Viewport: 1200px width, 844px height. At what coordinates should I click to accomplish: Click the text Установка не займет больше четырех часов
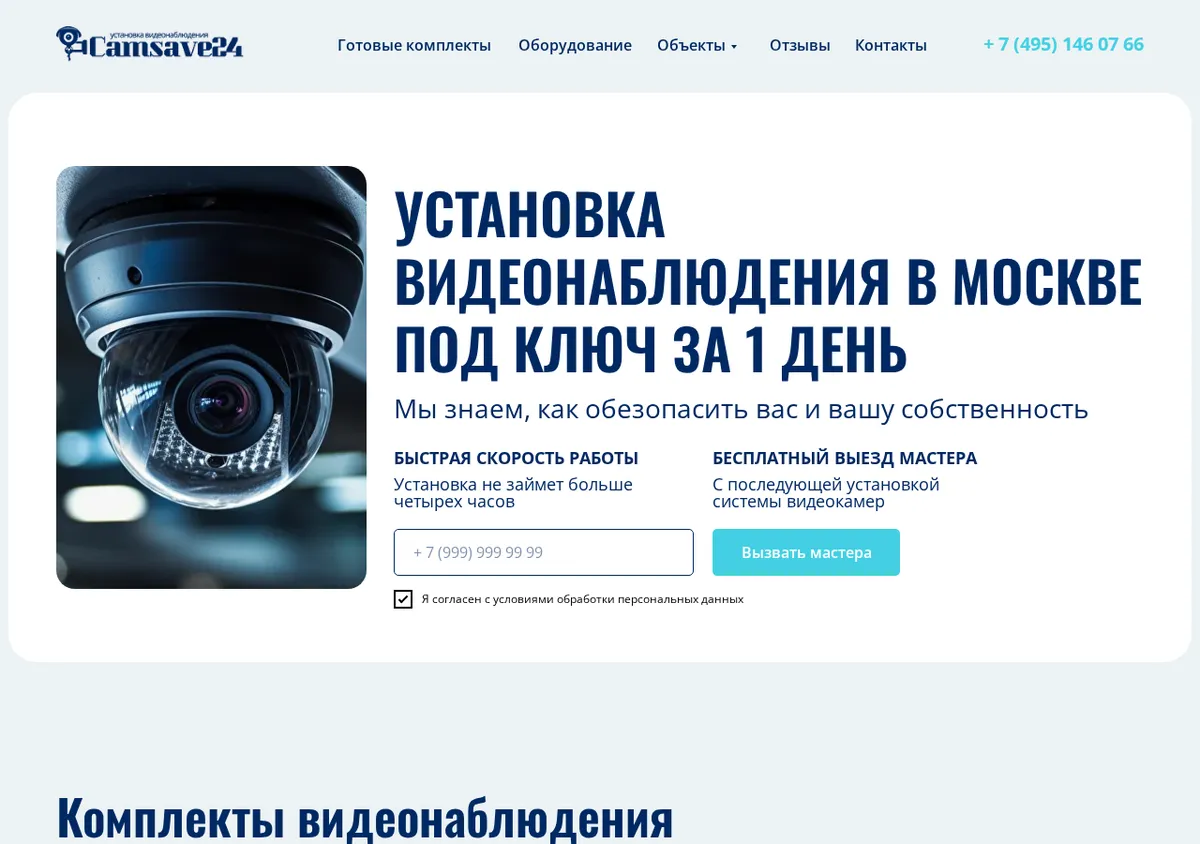[x=513, y=493]
